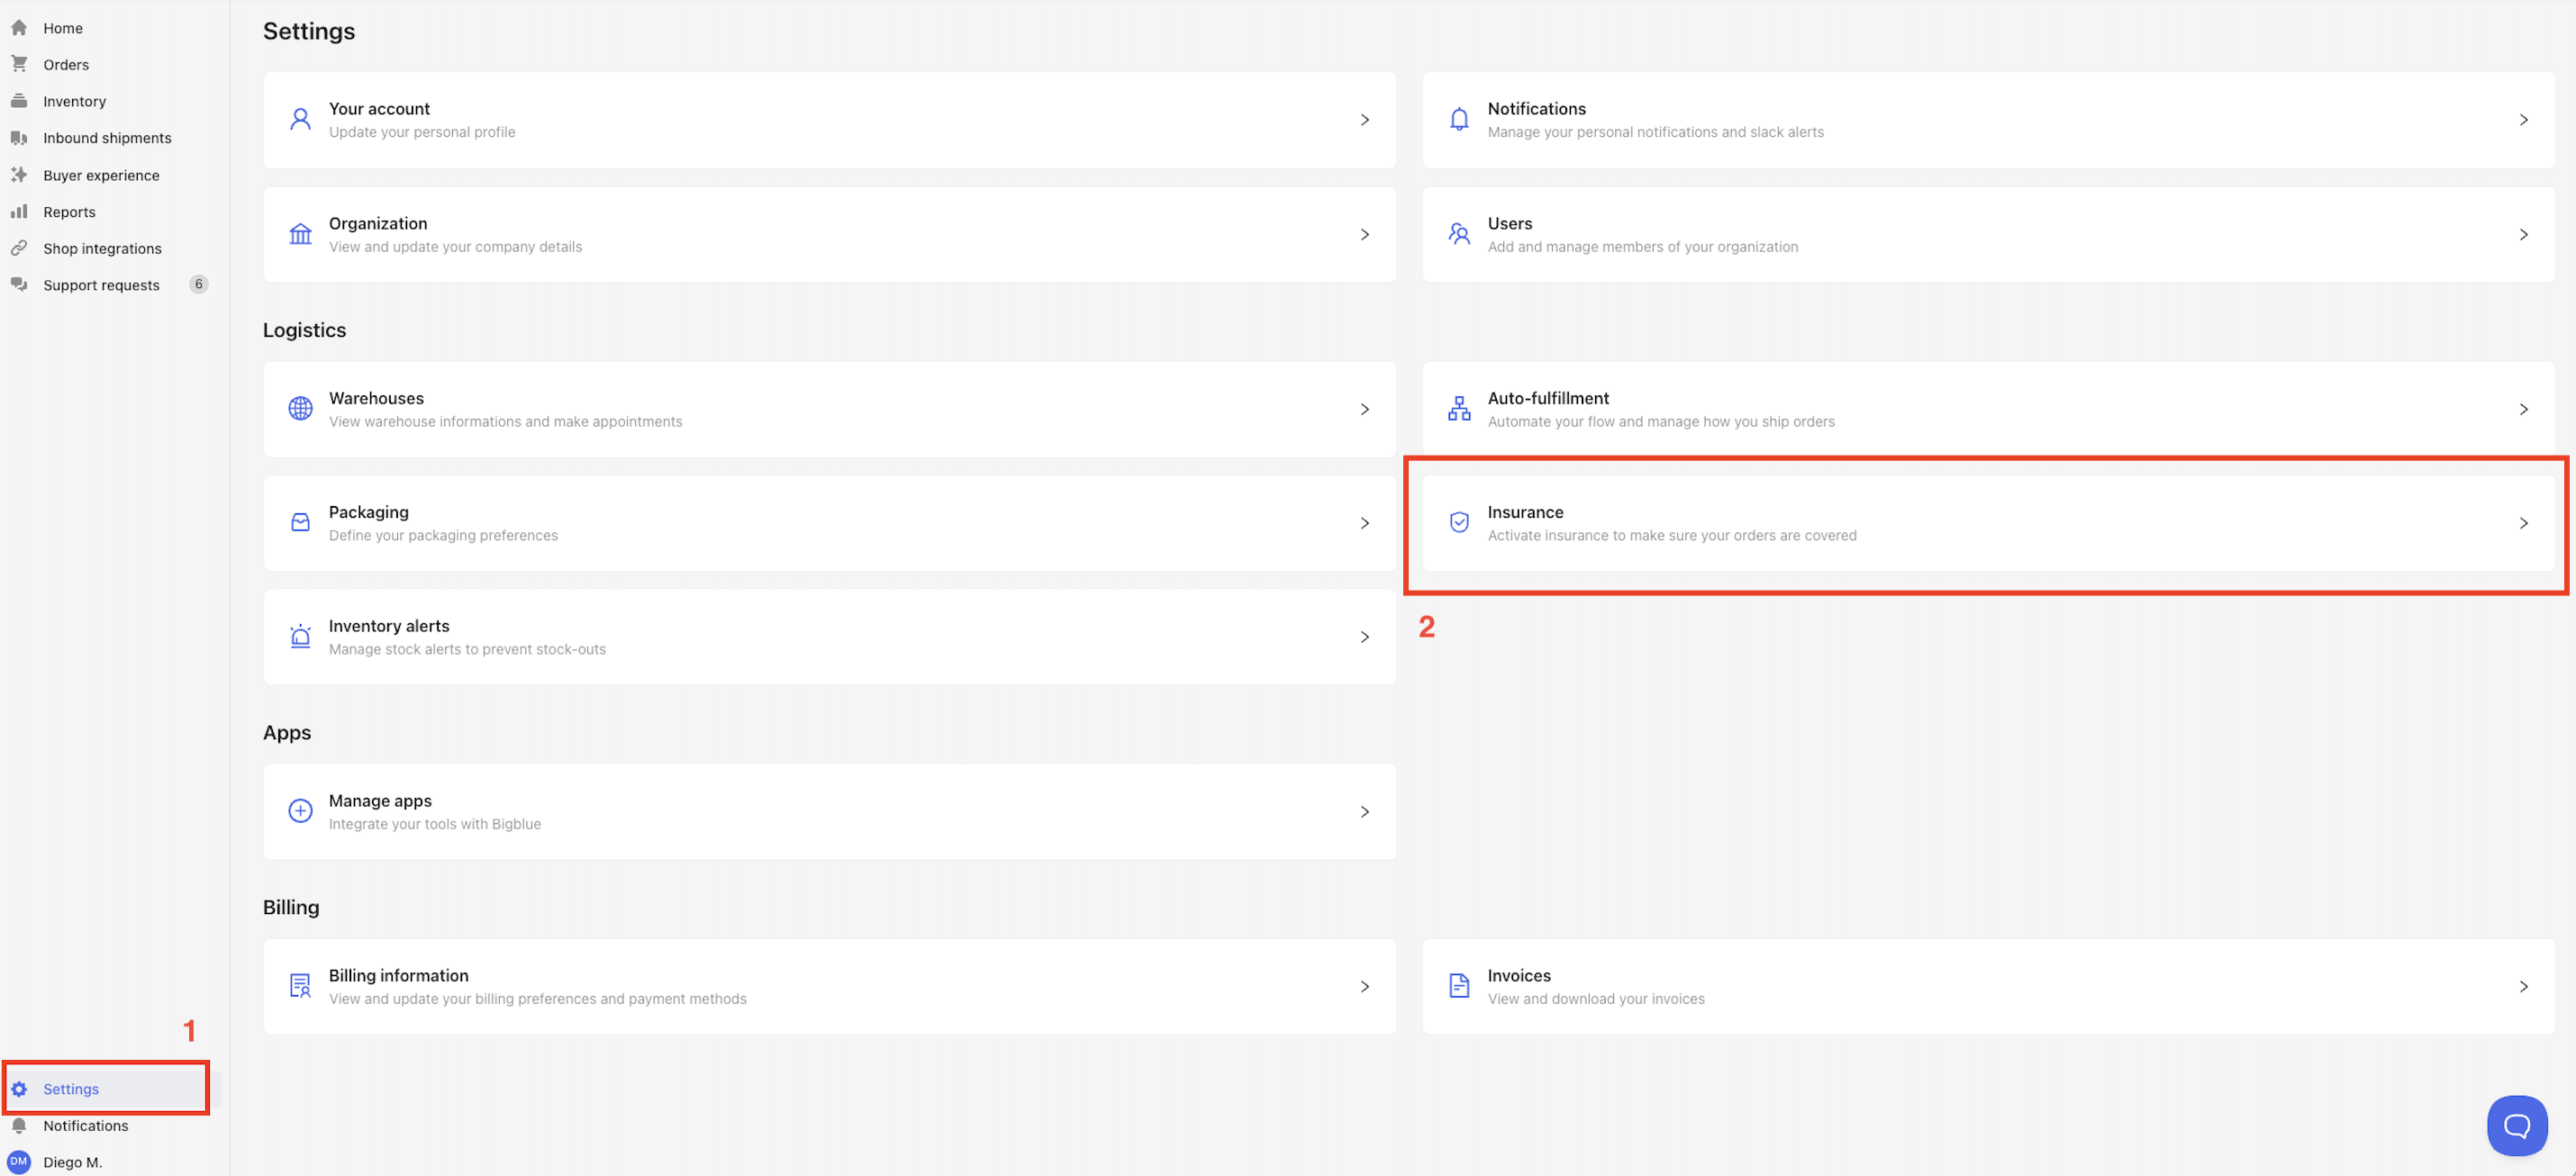Image resolution: width=2576 pixels, height=1176 pixels.
Task: Click the Organization building icon
Action: pos(300,234)
